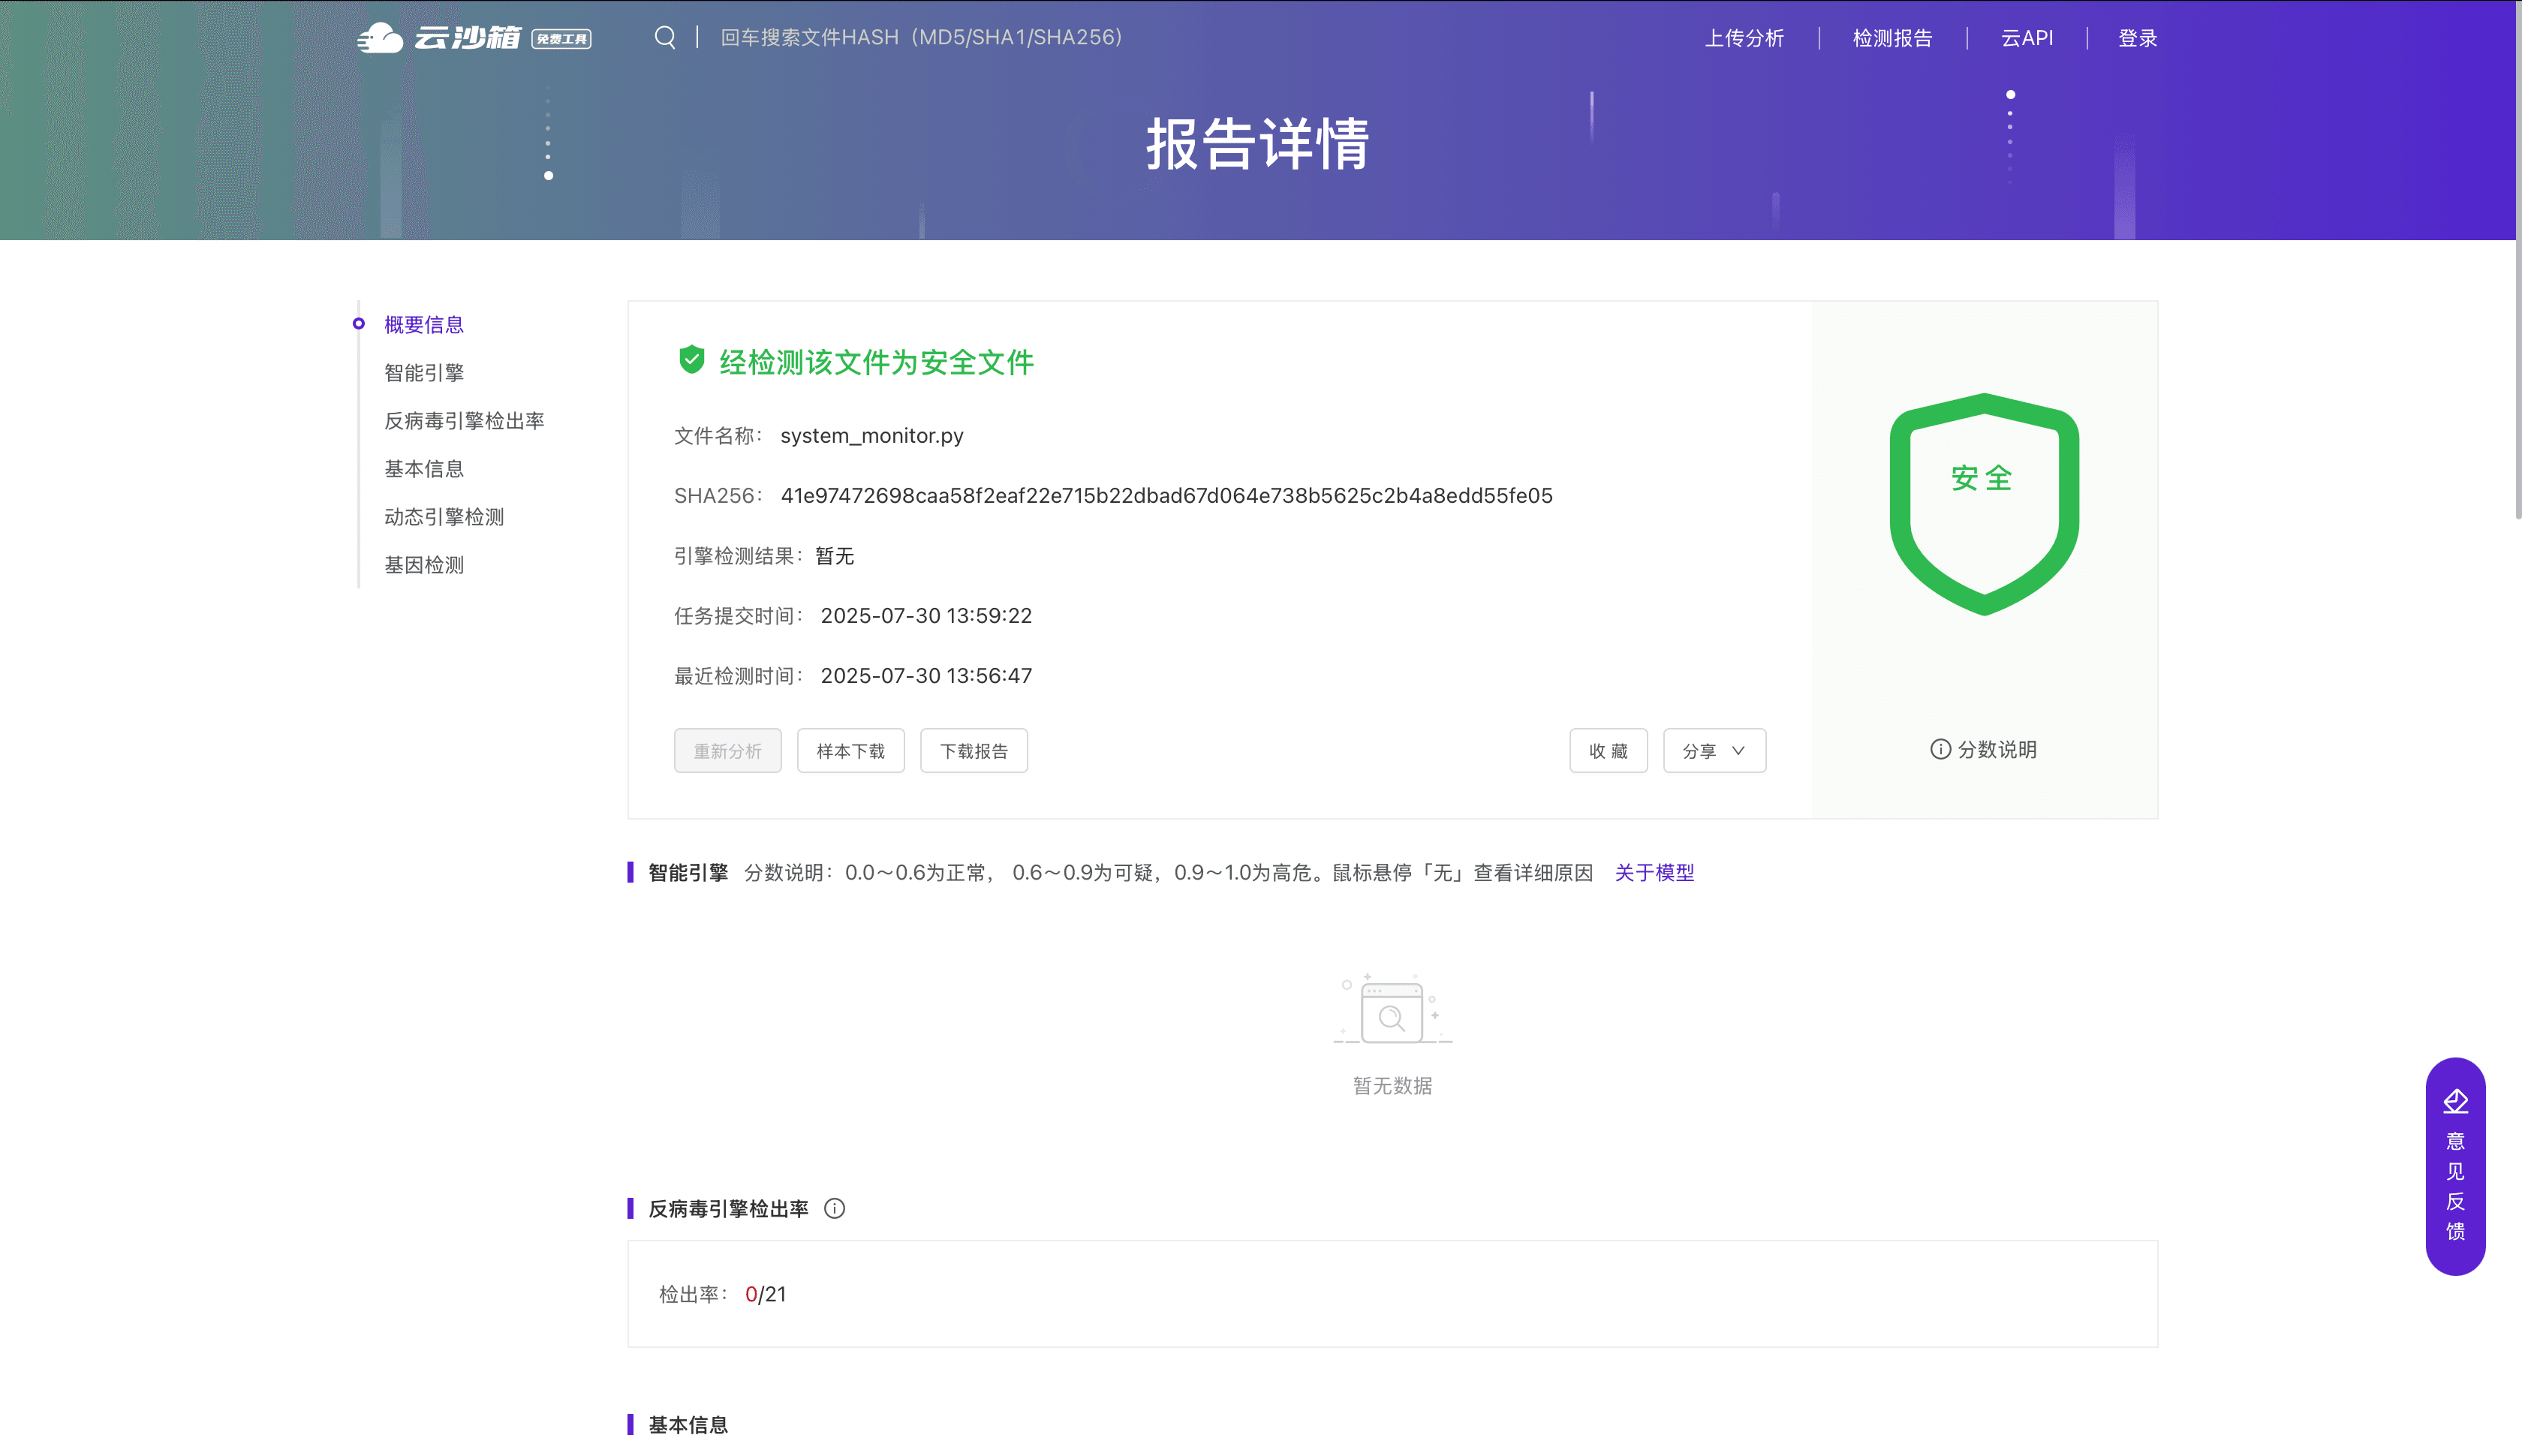Open the 关于模型 link
Screen dimensions: 2522x1456
1654,872
